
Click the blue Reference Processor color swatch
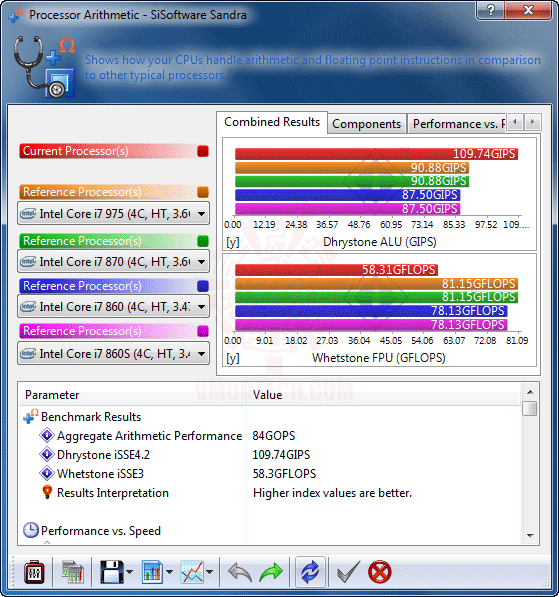(203, 286)
